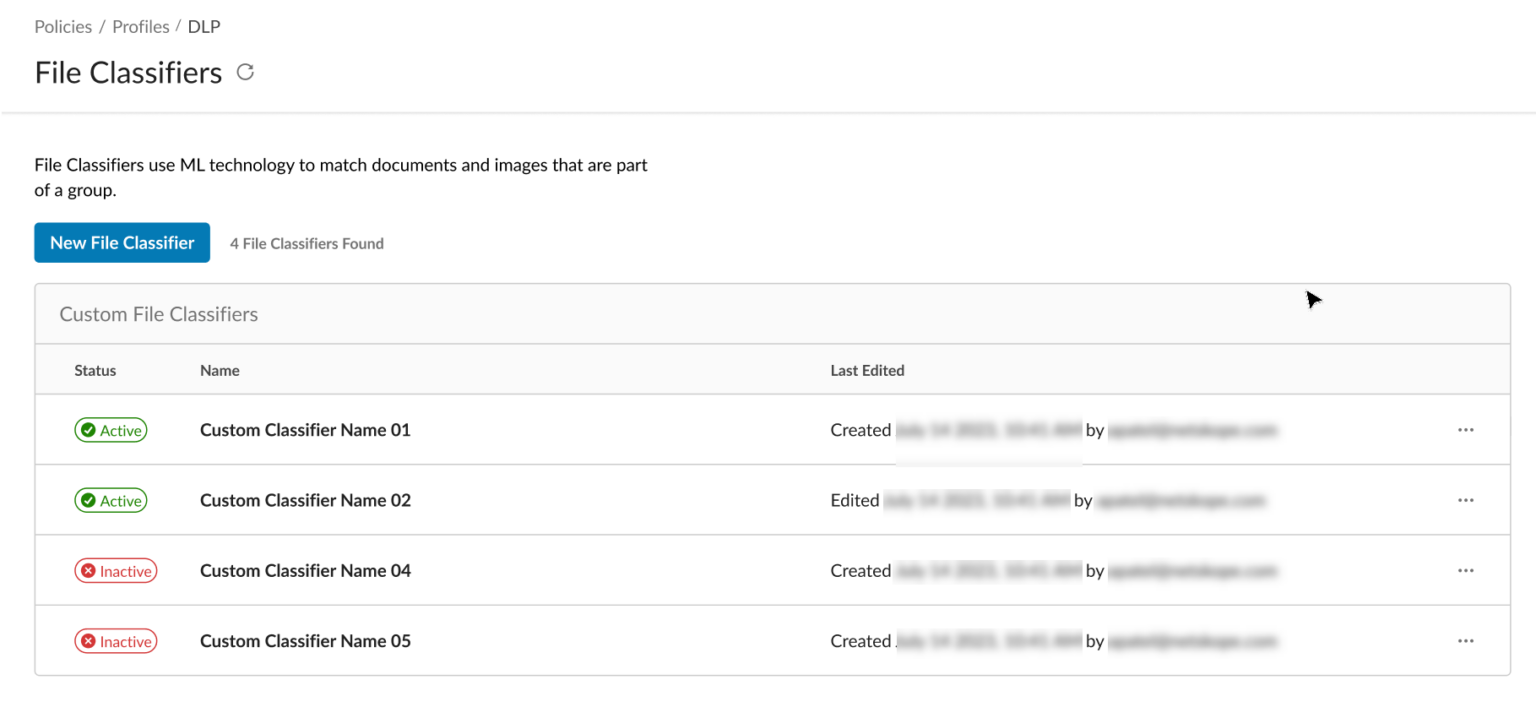Click the three-dot icon on Custom Classifier Name 05 row
1536x718 pixels.
[x=1466, y=640]
